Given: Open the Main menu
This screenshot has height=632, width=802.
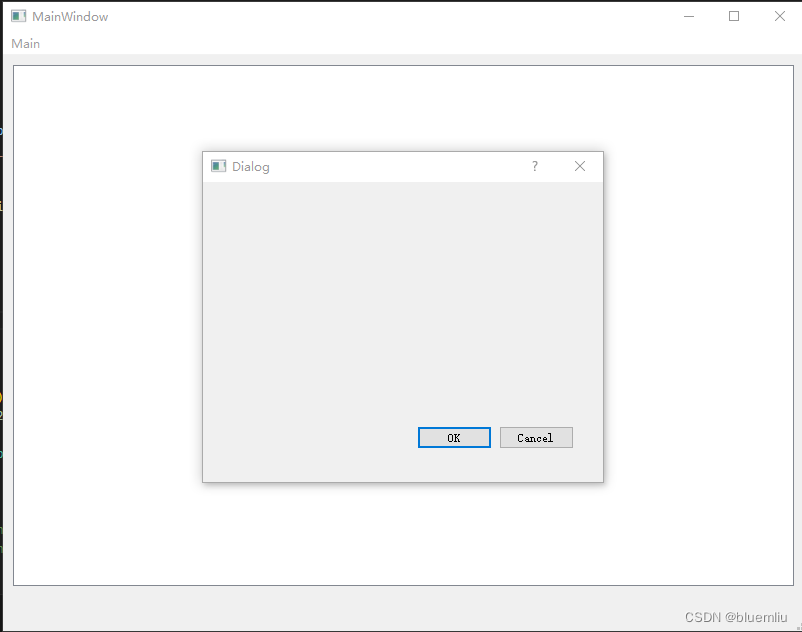Looking at the screenshot, I should click(25, 43).
